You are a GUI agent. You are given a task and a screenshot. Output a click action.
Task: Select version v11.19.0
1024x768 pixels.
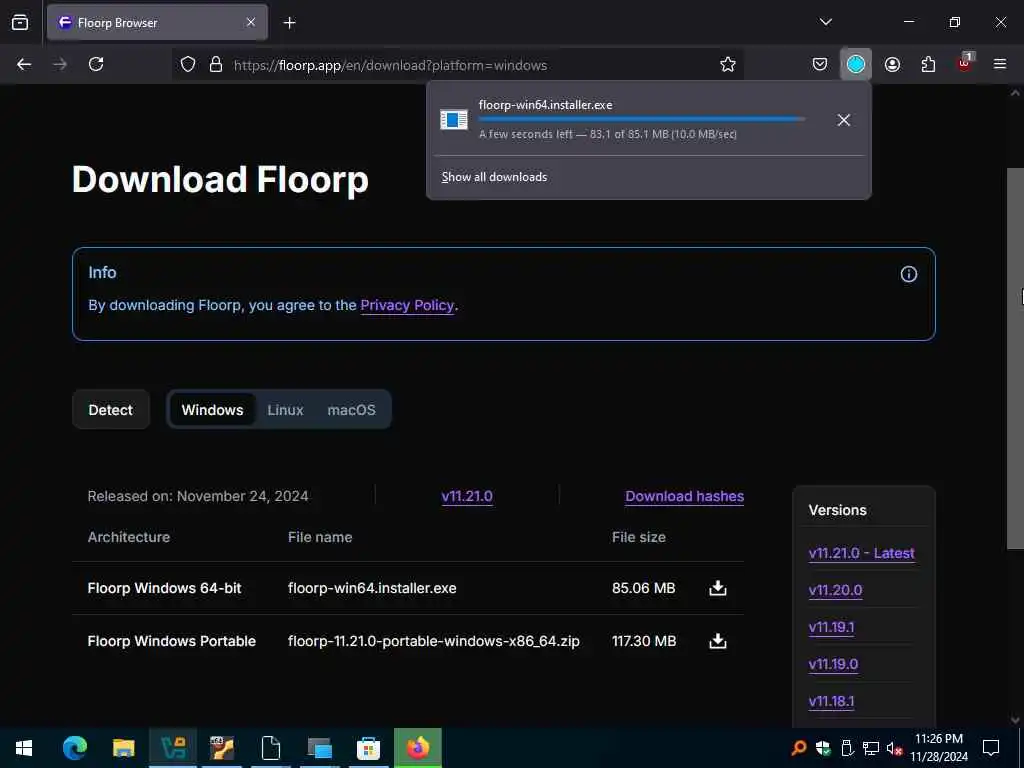(x=833, y=665)
